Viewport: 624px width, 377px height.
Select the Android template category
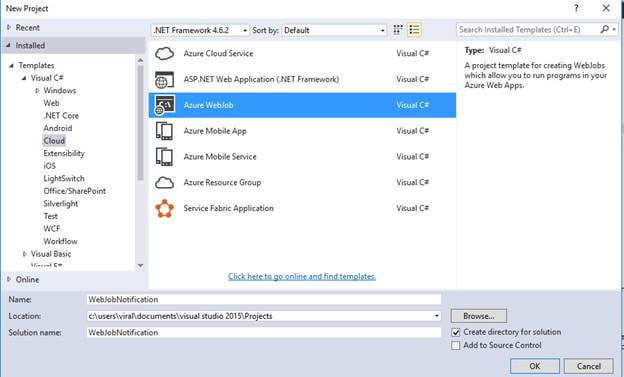[58, 128]
